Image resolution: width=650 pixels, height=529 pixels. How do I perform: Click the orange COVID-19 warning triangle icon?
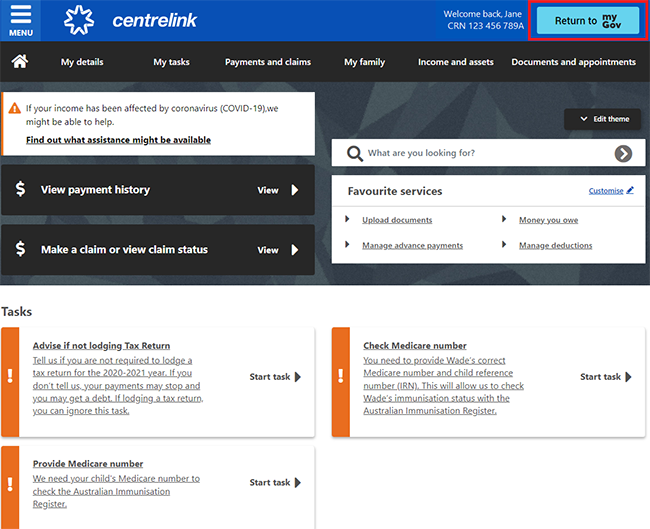(x=15, y=108)
